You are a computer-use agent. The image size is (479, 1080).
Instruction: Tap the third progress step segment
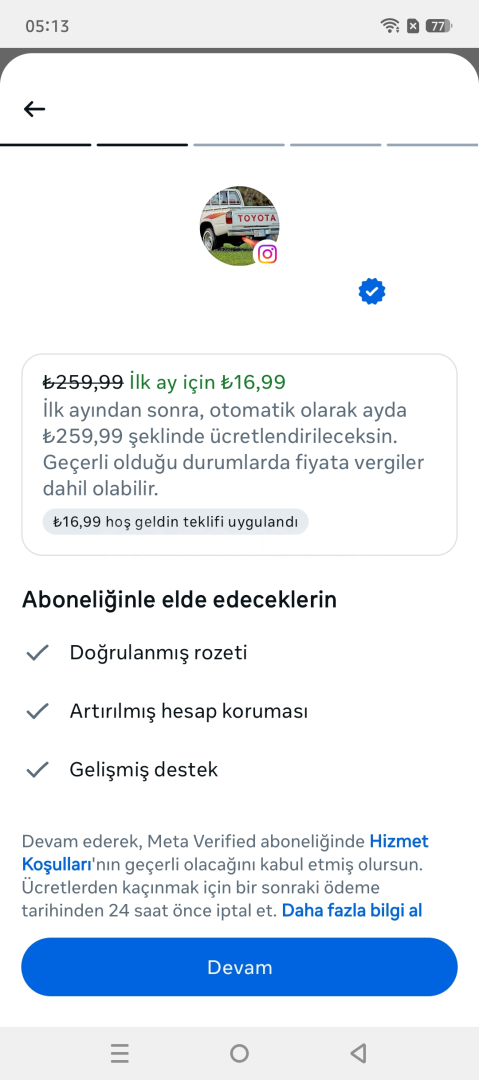coord(238,145)
